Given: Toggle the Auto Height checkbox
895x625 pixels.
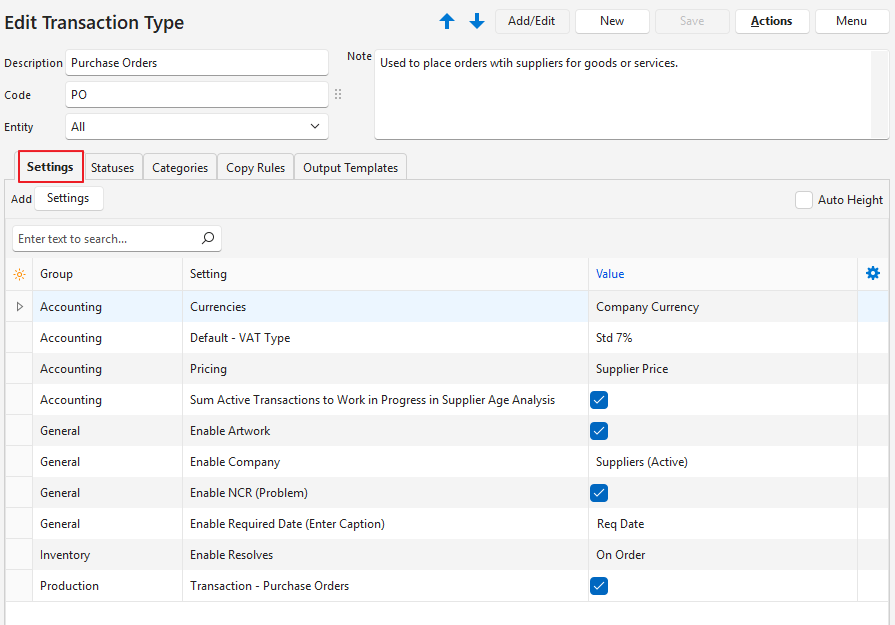Looking at the screenshot, I should pos(804,200).
